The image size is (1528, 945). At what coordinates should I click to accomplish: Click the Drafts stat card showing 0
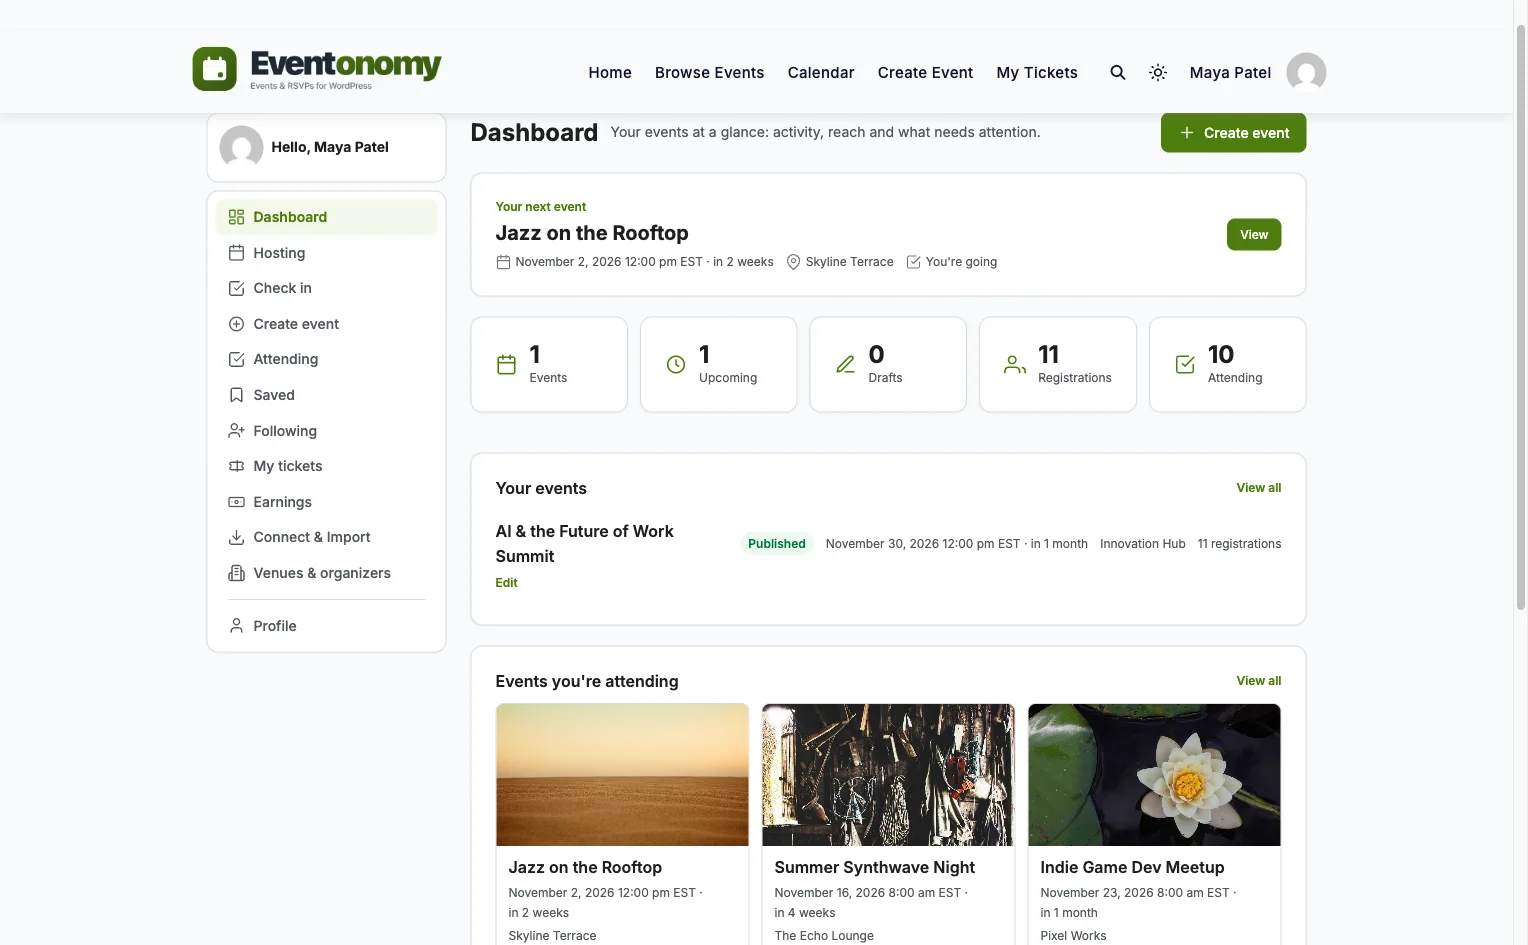coord(888,364)
